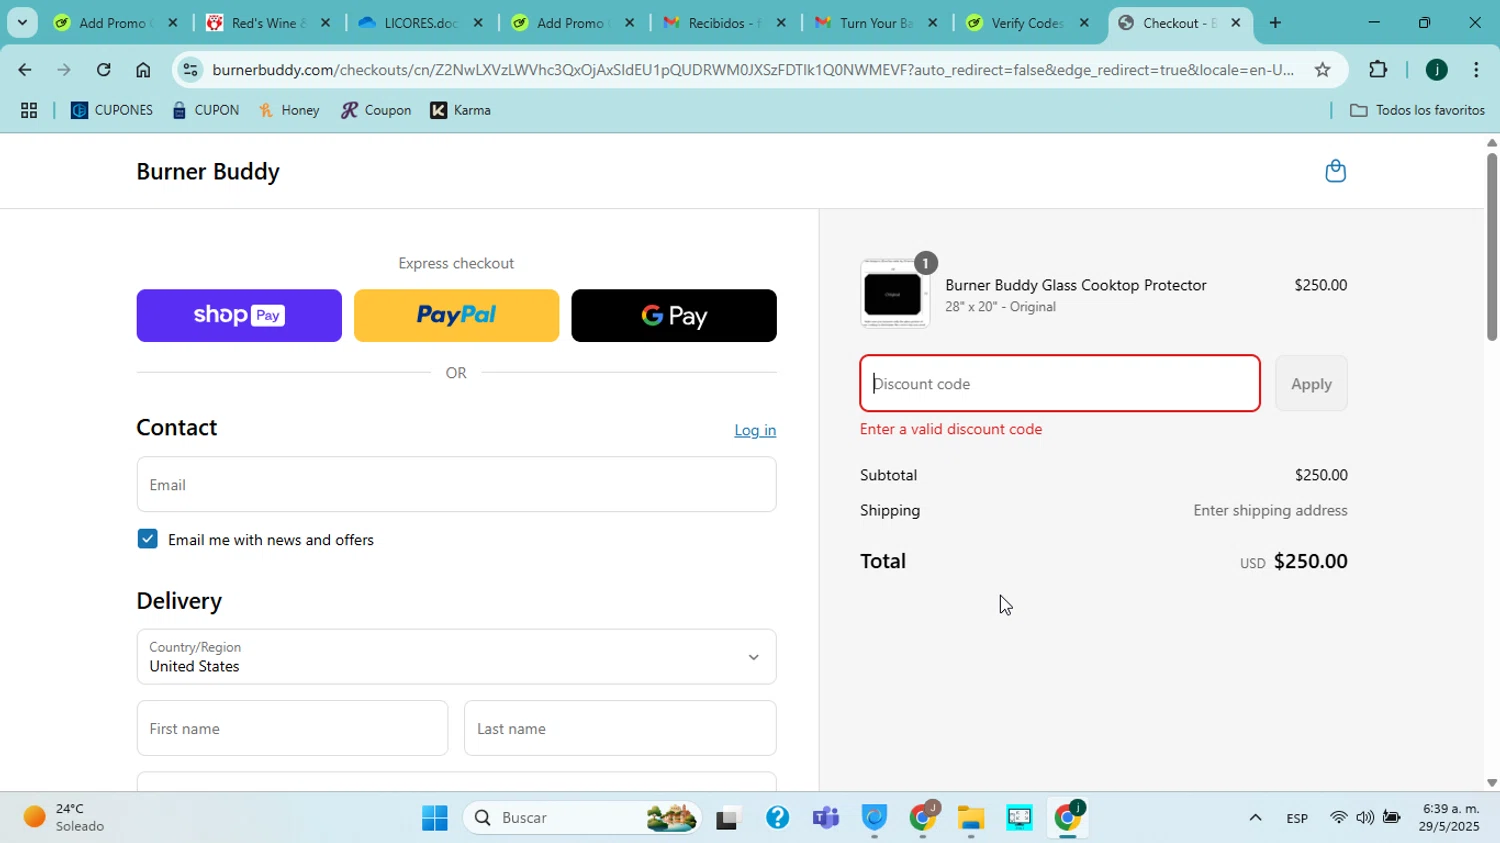Open the extensions puzzle icon
Screen dimensions: 1500x843
pyautogui.click(x=1378, y=70)
